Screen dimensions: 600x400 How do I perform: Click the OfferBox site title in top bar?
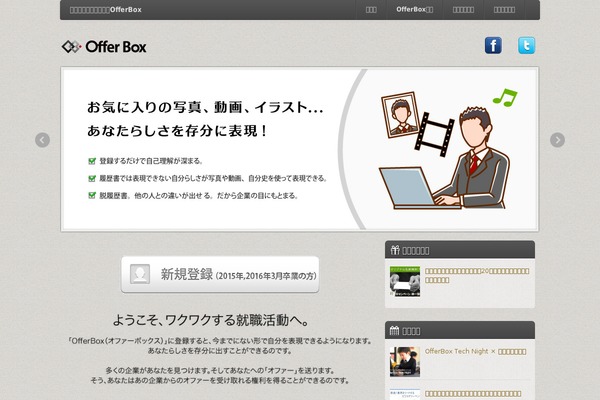106,10
